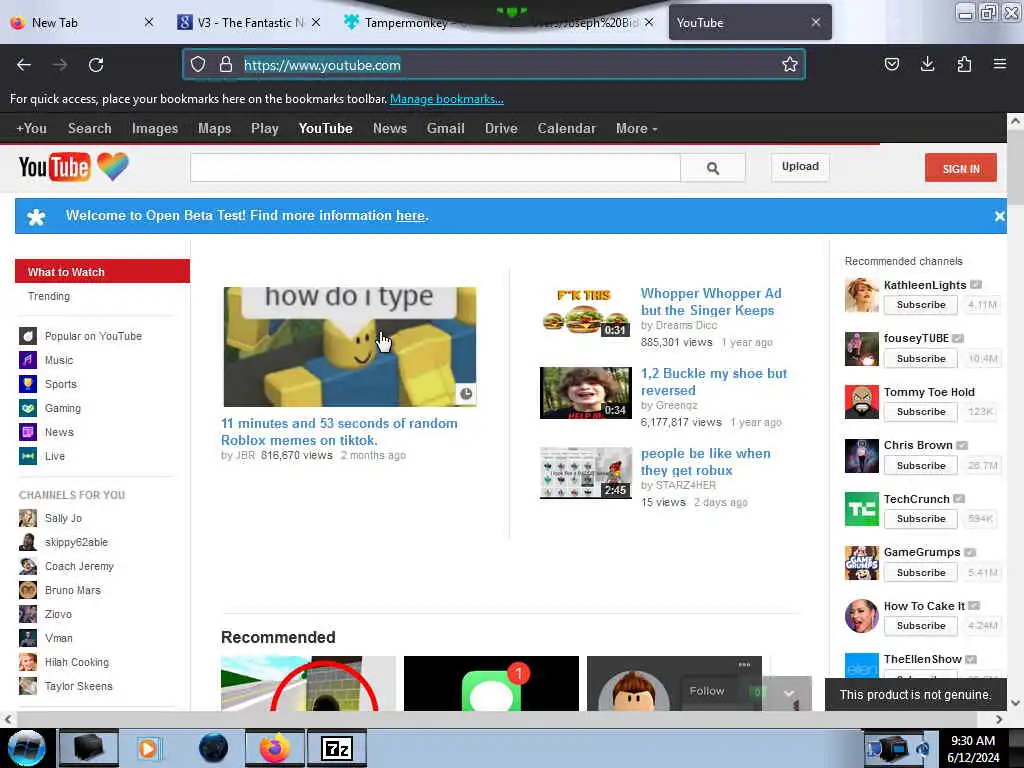Select Images in the Google bar

[x=155, y=129]
